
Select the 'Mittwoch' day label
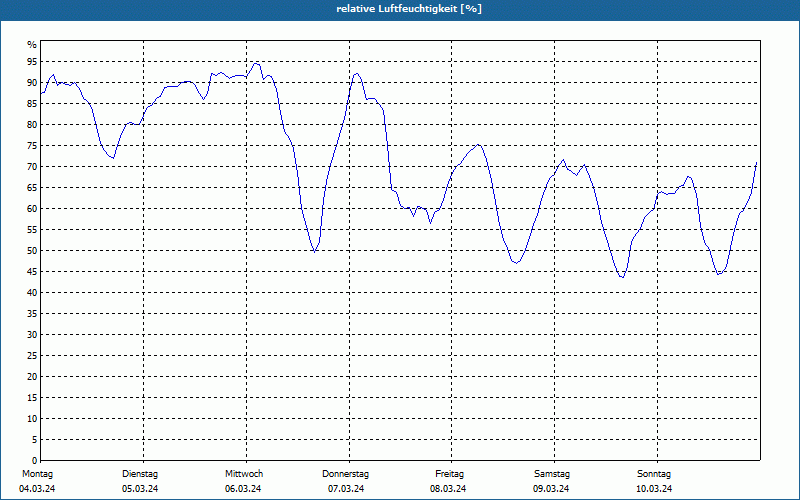pos(244,474)
